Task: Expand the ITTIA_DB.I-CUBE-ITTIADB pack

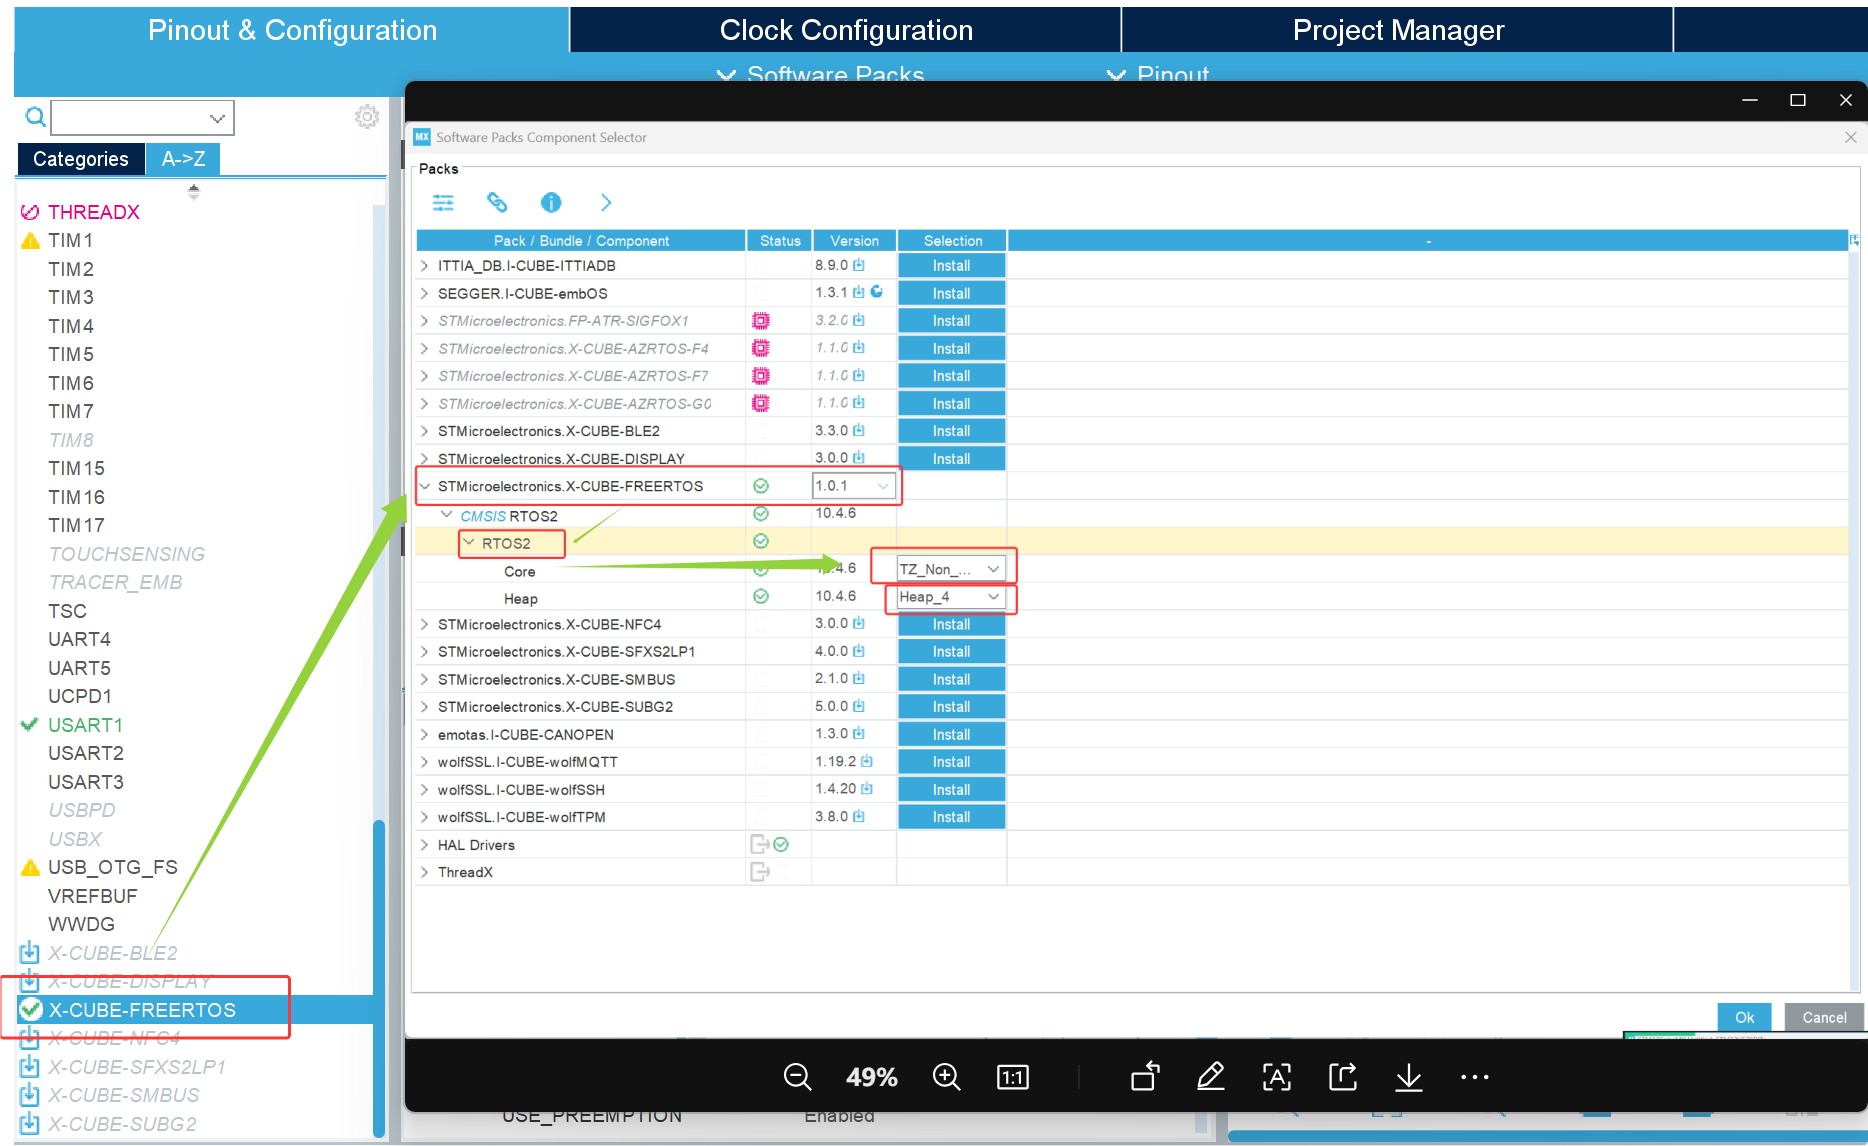Action: [425, 266]
